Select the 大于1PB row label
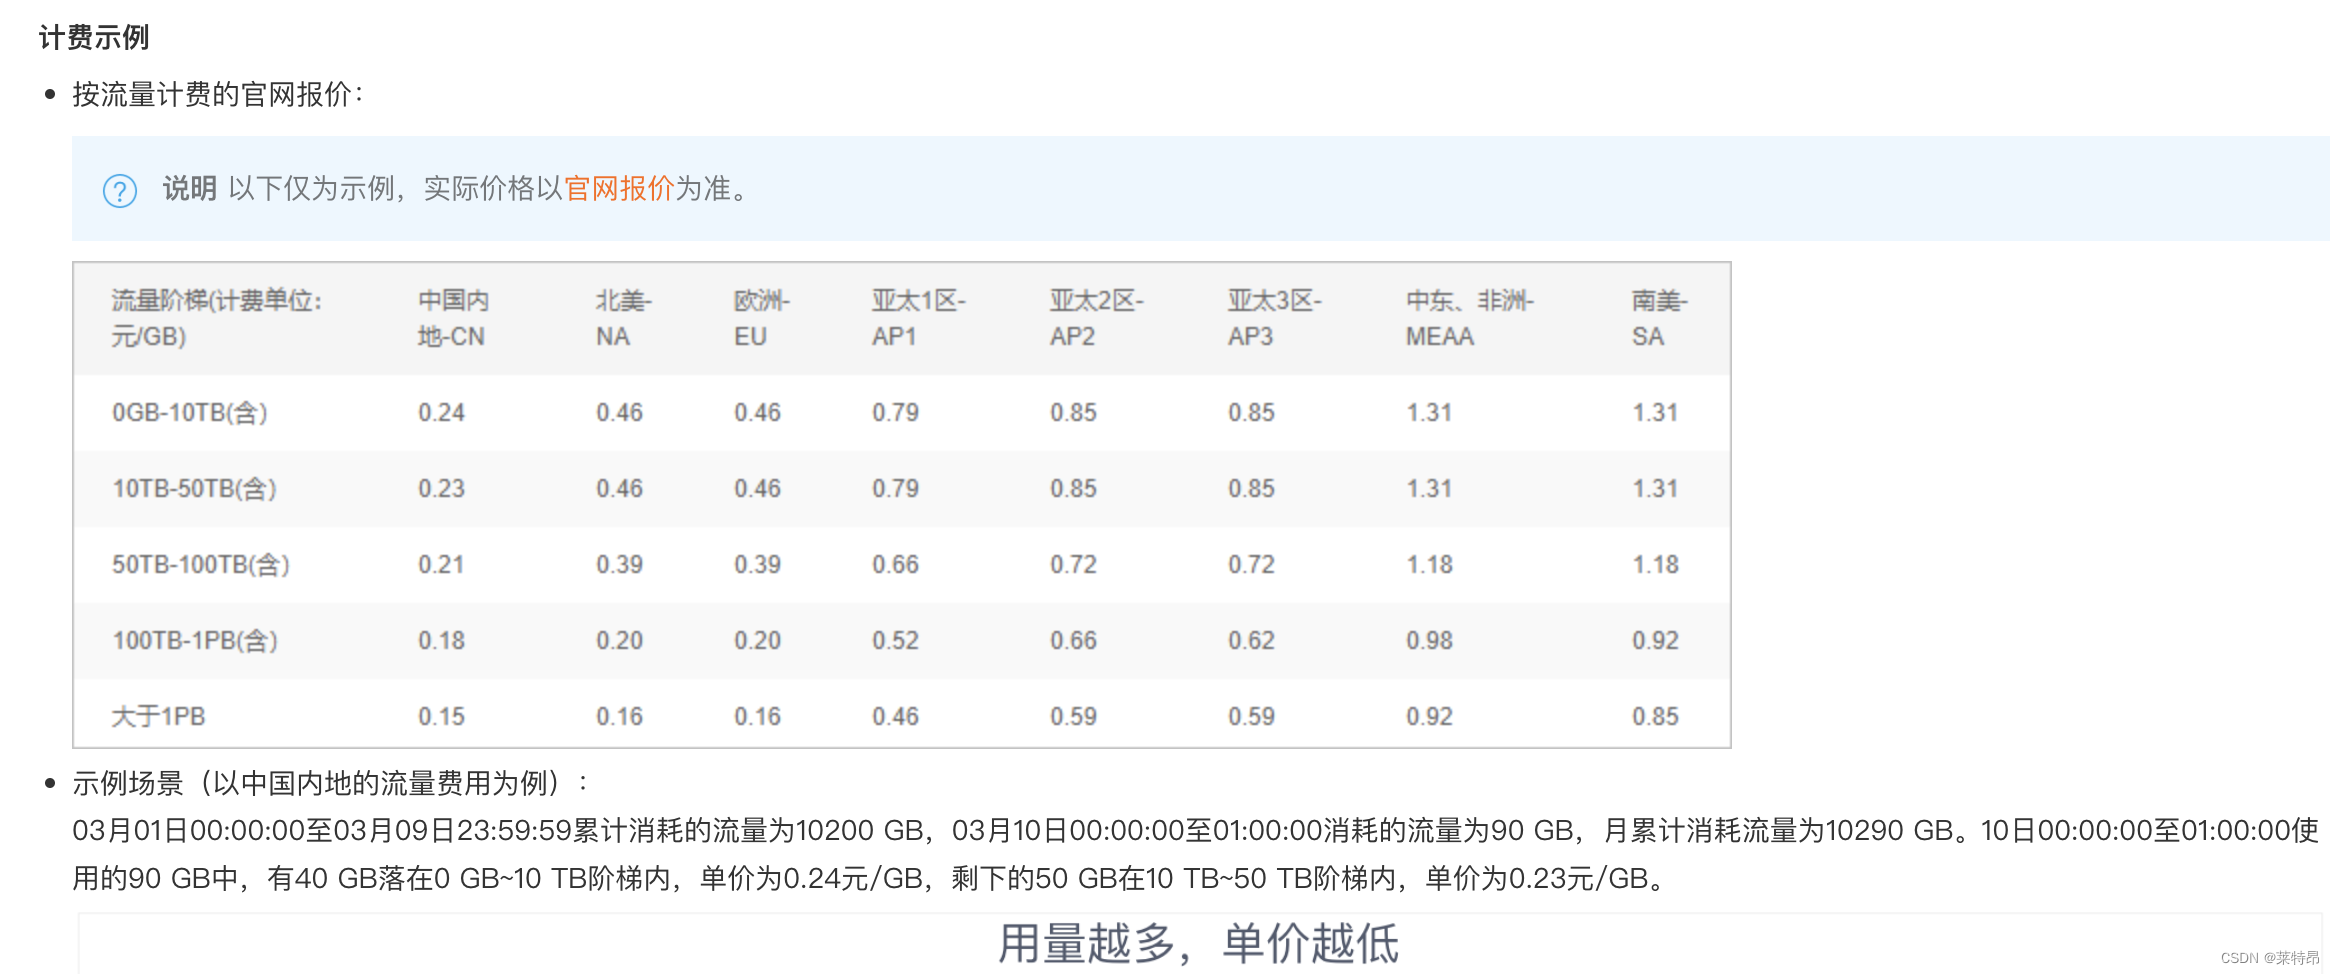Screen dimensions: 2334x974 (x=158, y=717)
